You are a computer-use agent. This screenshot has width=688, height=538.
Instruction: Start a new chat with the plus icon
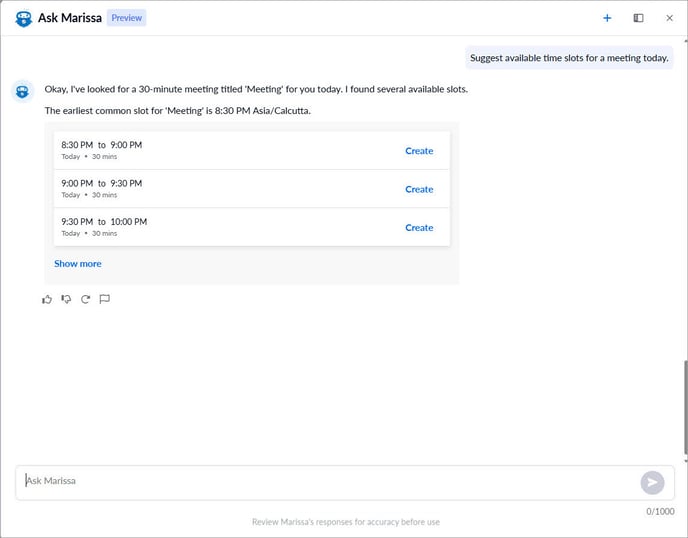(607, 18)
